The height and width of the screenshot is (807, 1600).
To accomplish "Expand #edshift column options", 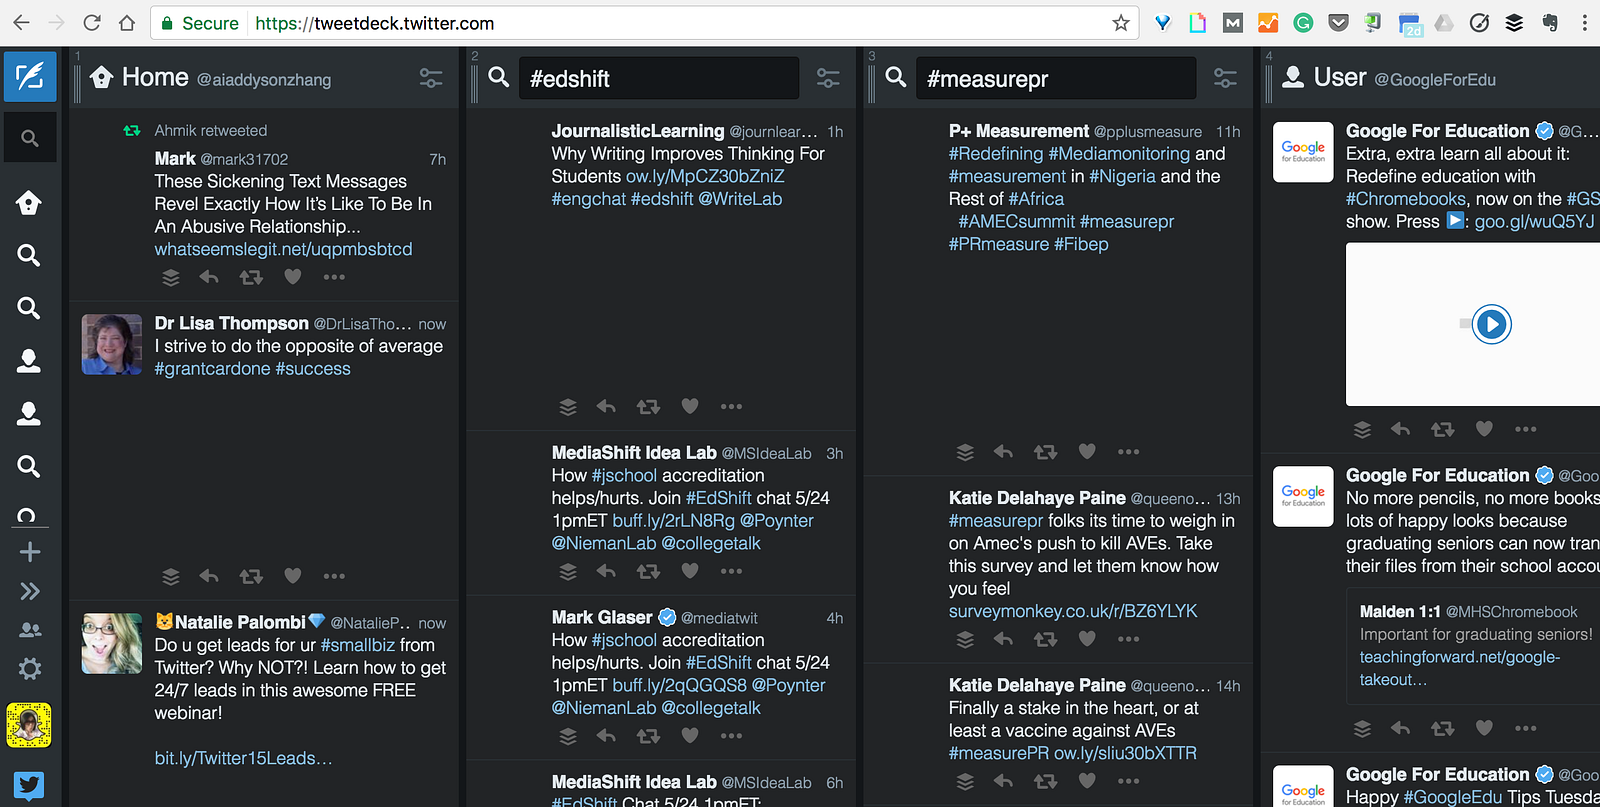I will coord(828,78).
